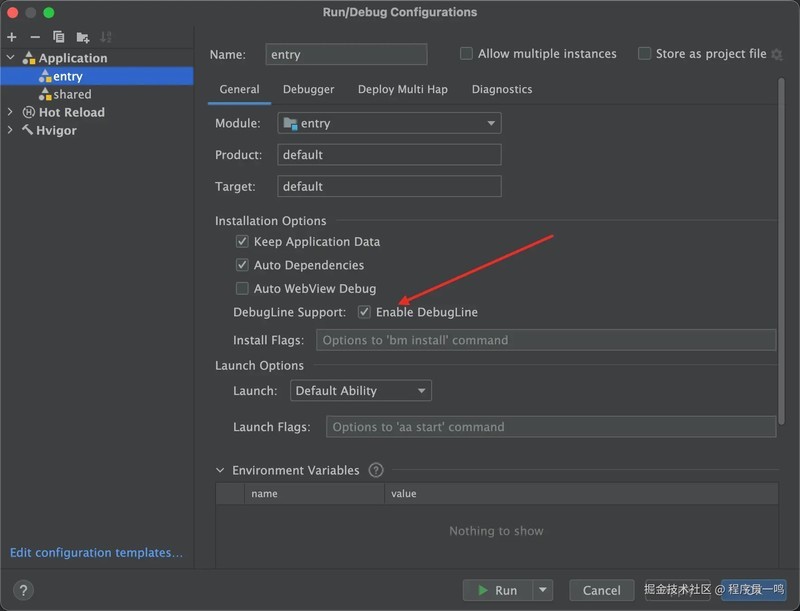Click the help question mark icon at bottom left
The width and height of the screenshot is (800, 611).
tap(22, 590)
